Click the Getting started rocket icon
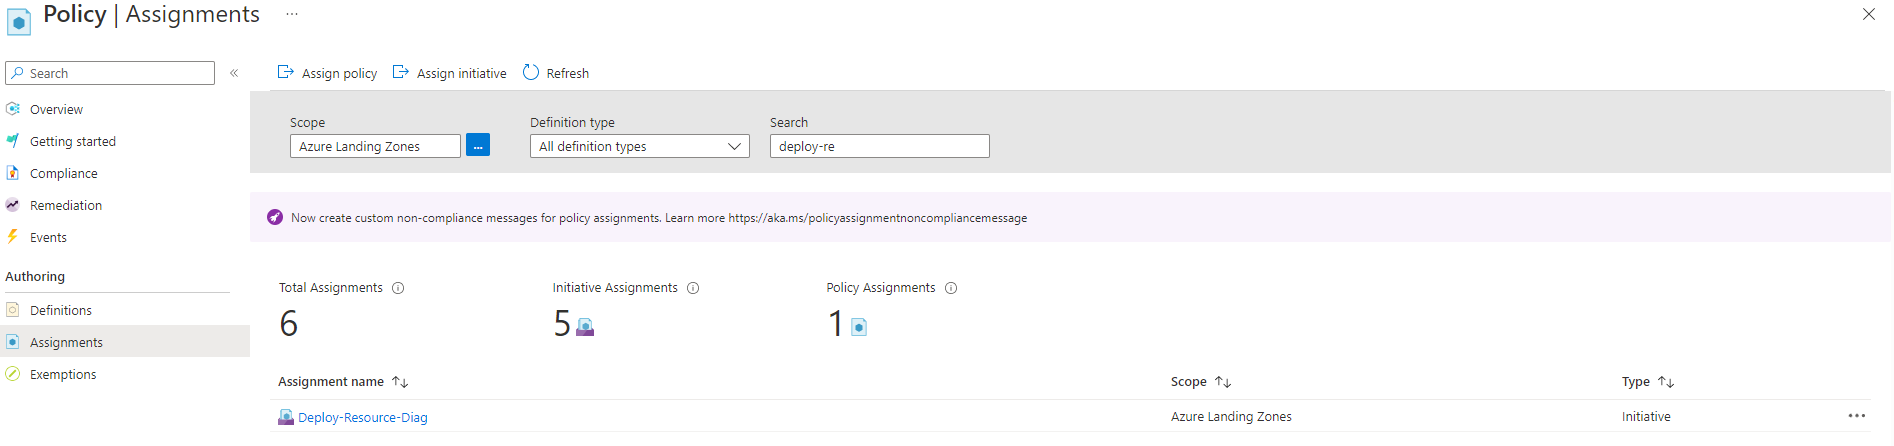Image resolution: width=1894 pixels, height=446 pixels. tap(13, 141)
